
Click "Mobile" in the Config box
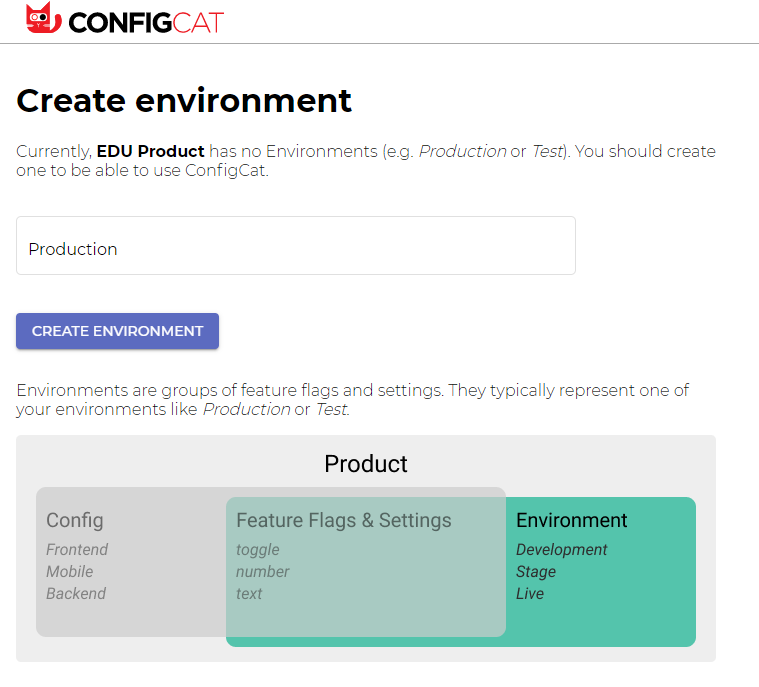[70, 571]
